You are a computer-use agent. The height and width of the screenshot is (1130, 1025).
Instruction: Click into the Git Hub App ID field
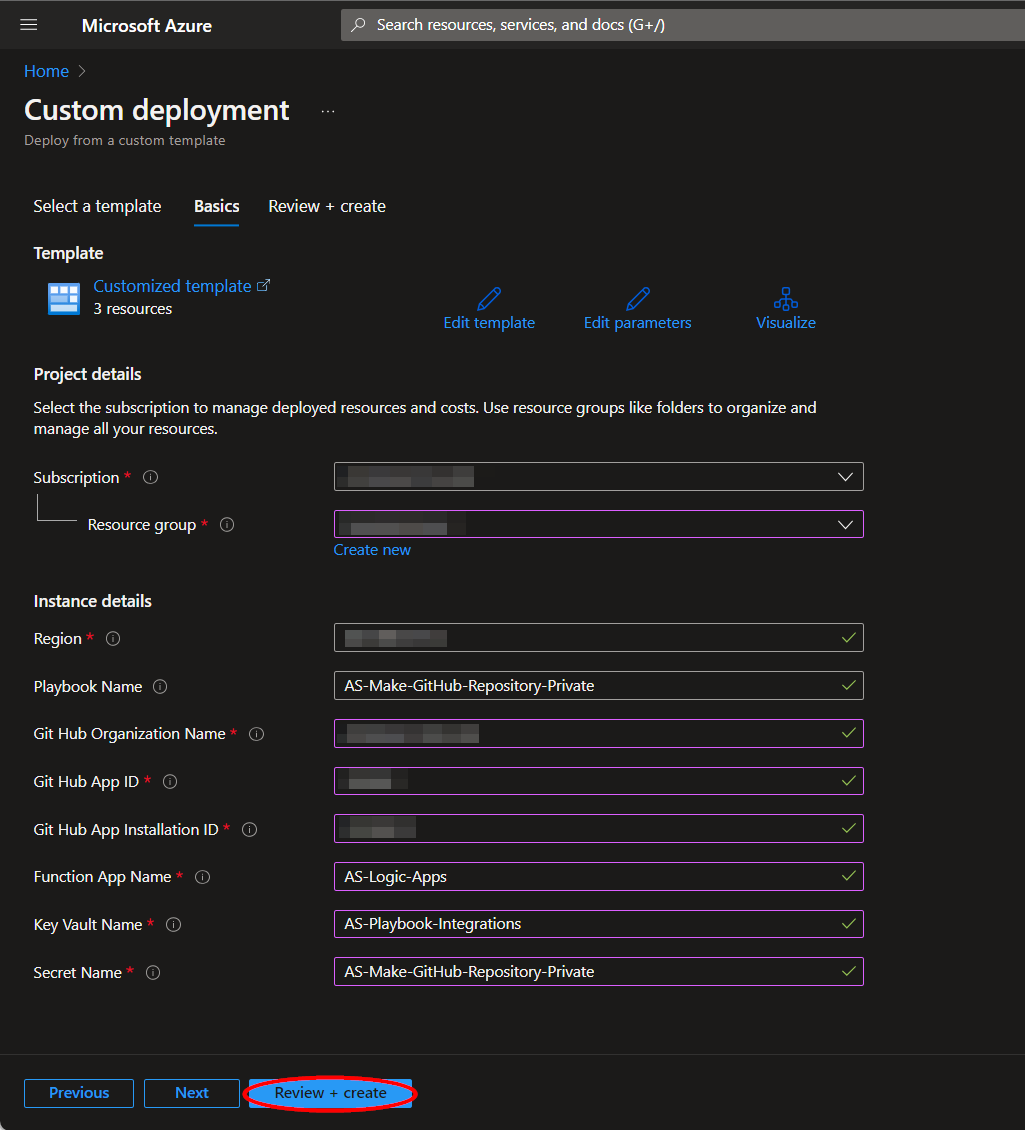[598, 781]
